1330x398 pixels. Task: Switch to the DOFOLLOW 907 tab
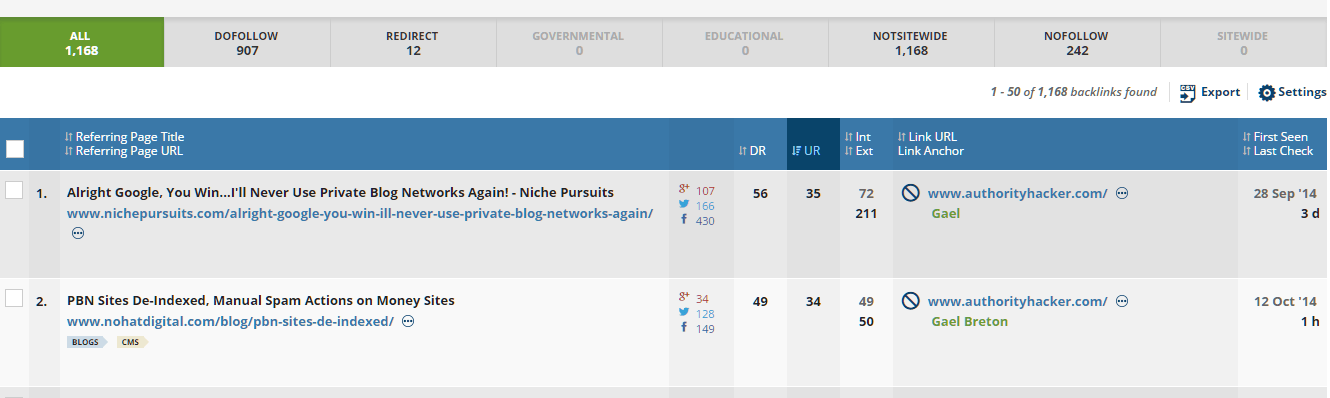pos(246,43)
